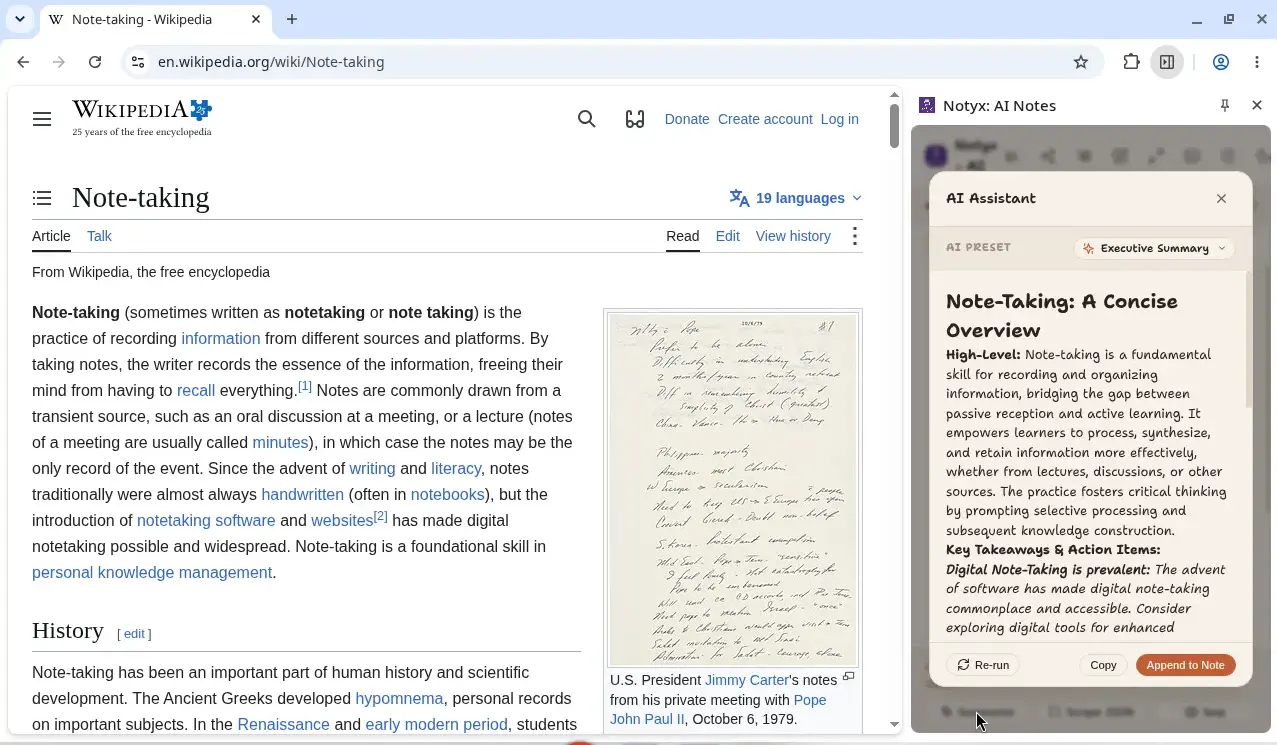Click citation reference [1]

click(305, 386)
